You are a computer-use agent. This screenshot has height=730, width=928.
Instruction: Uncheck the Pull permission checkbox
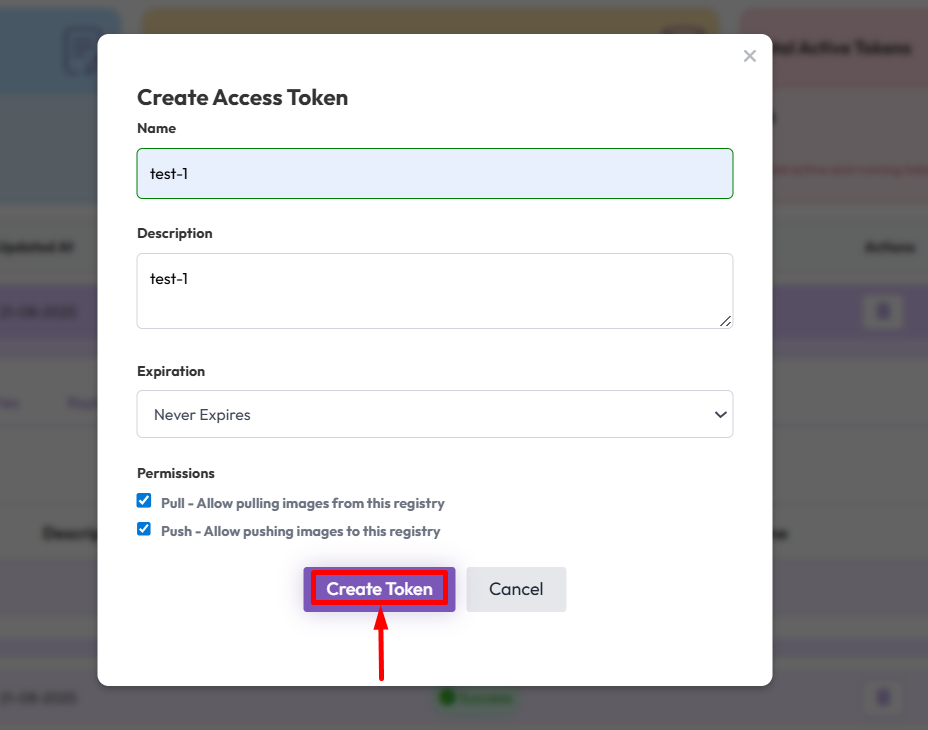click(x=144, y=501)
